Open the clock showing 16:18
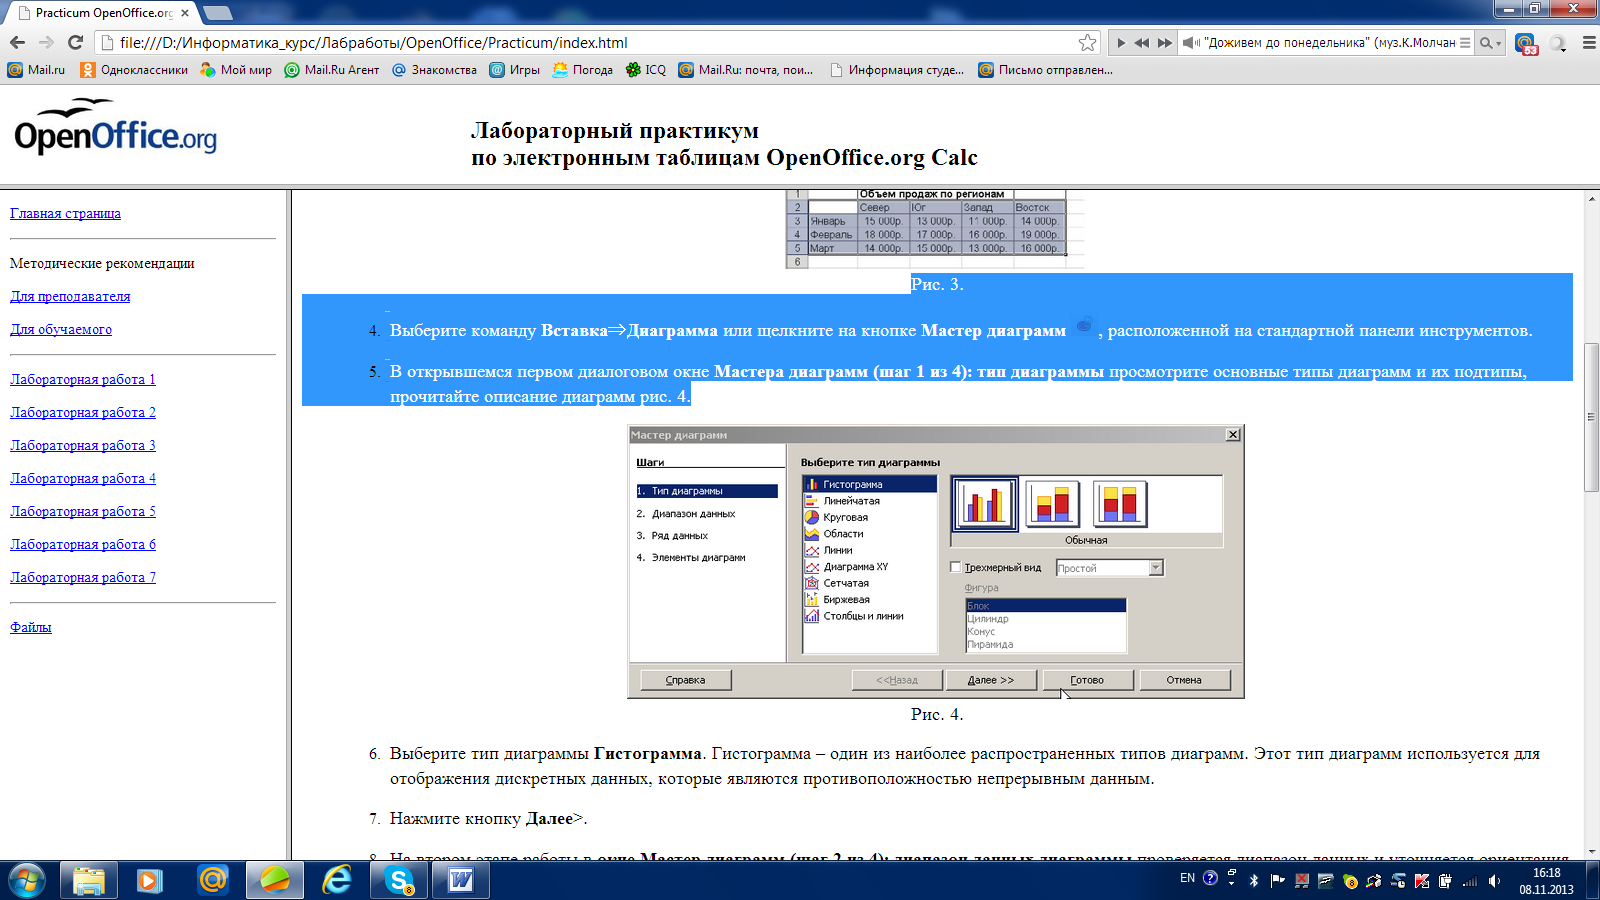Viewport: 1600px width, 900px height. (1546, 881)
